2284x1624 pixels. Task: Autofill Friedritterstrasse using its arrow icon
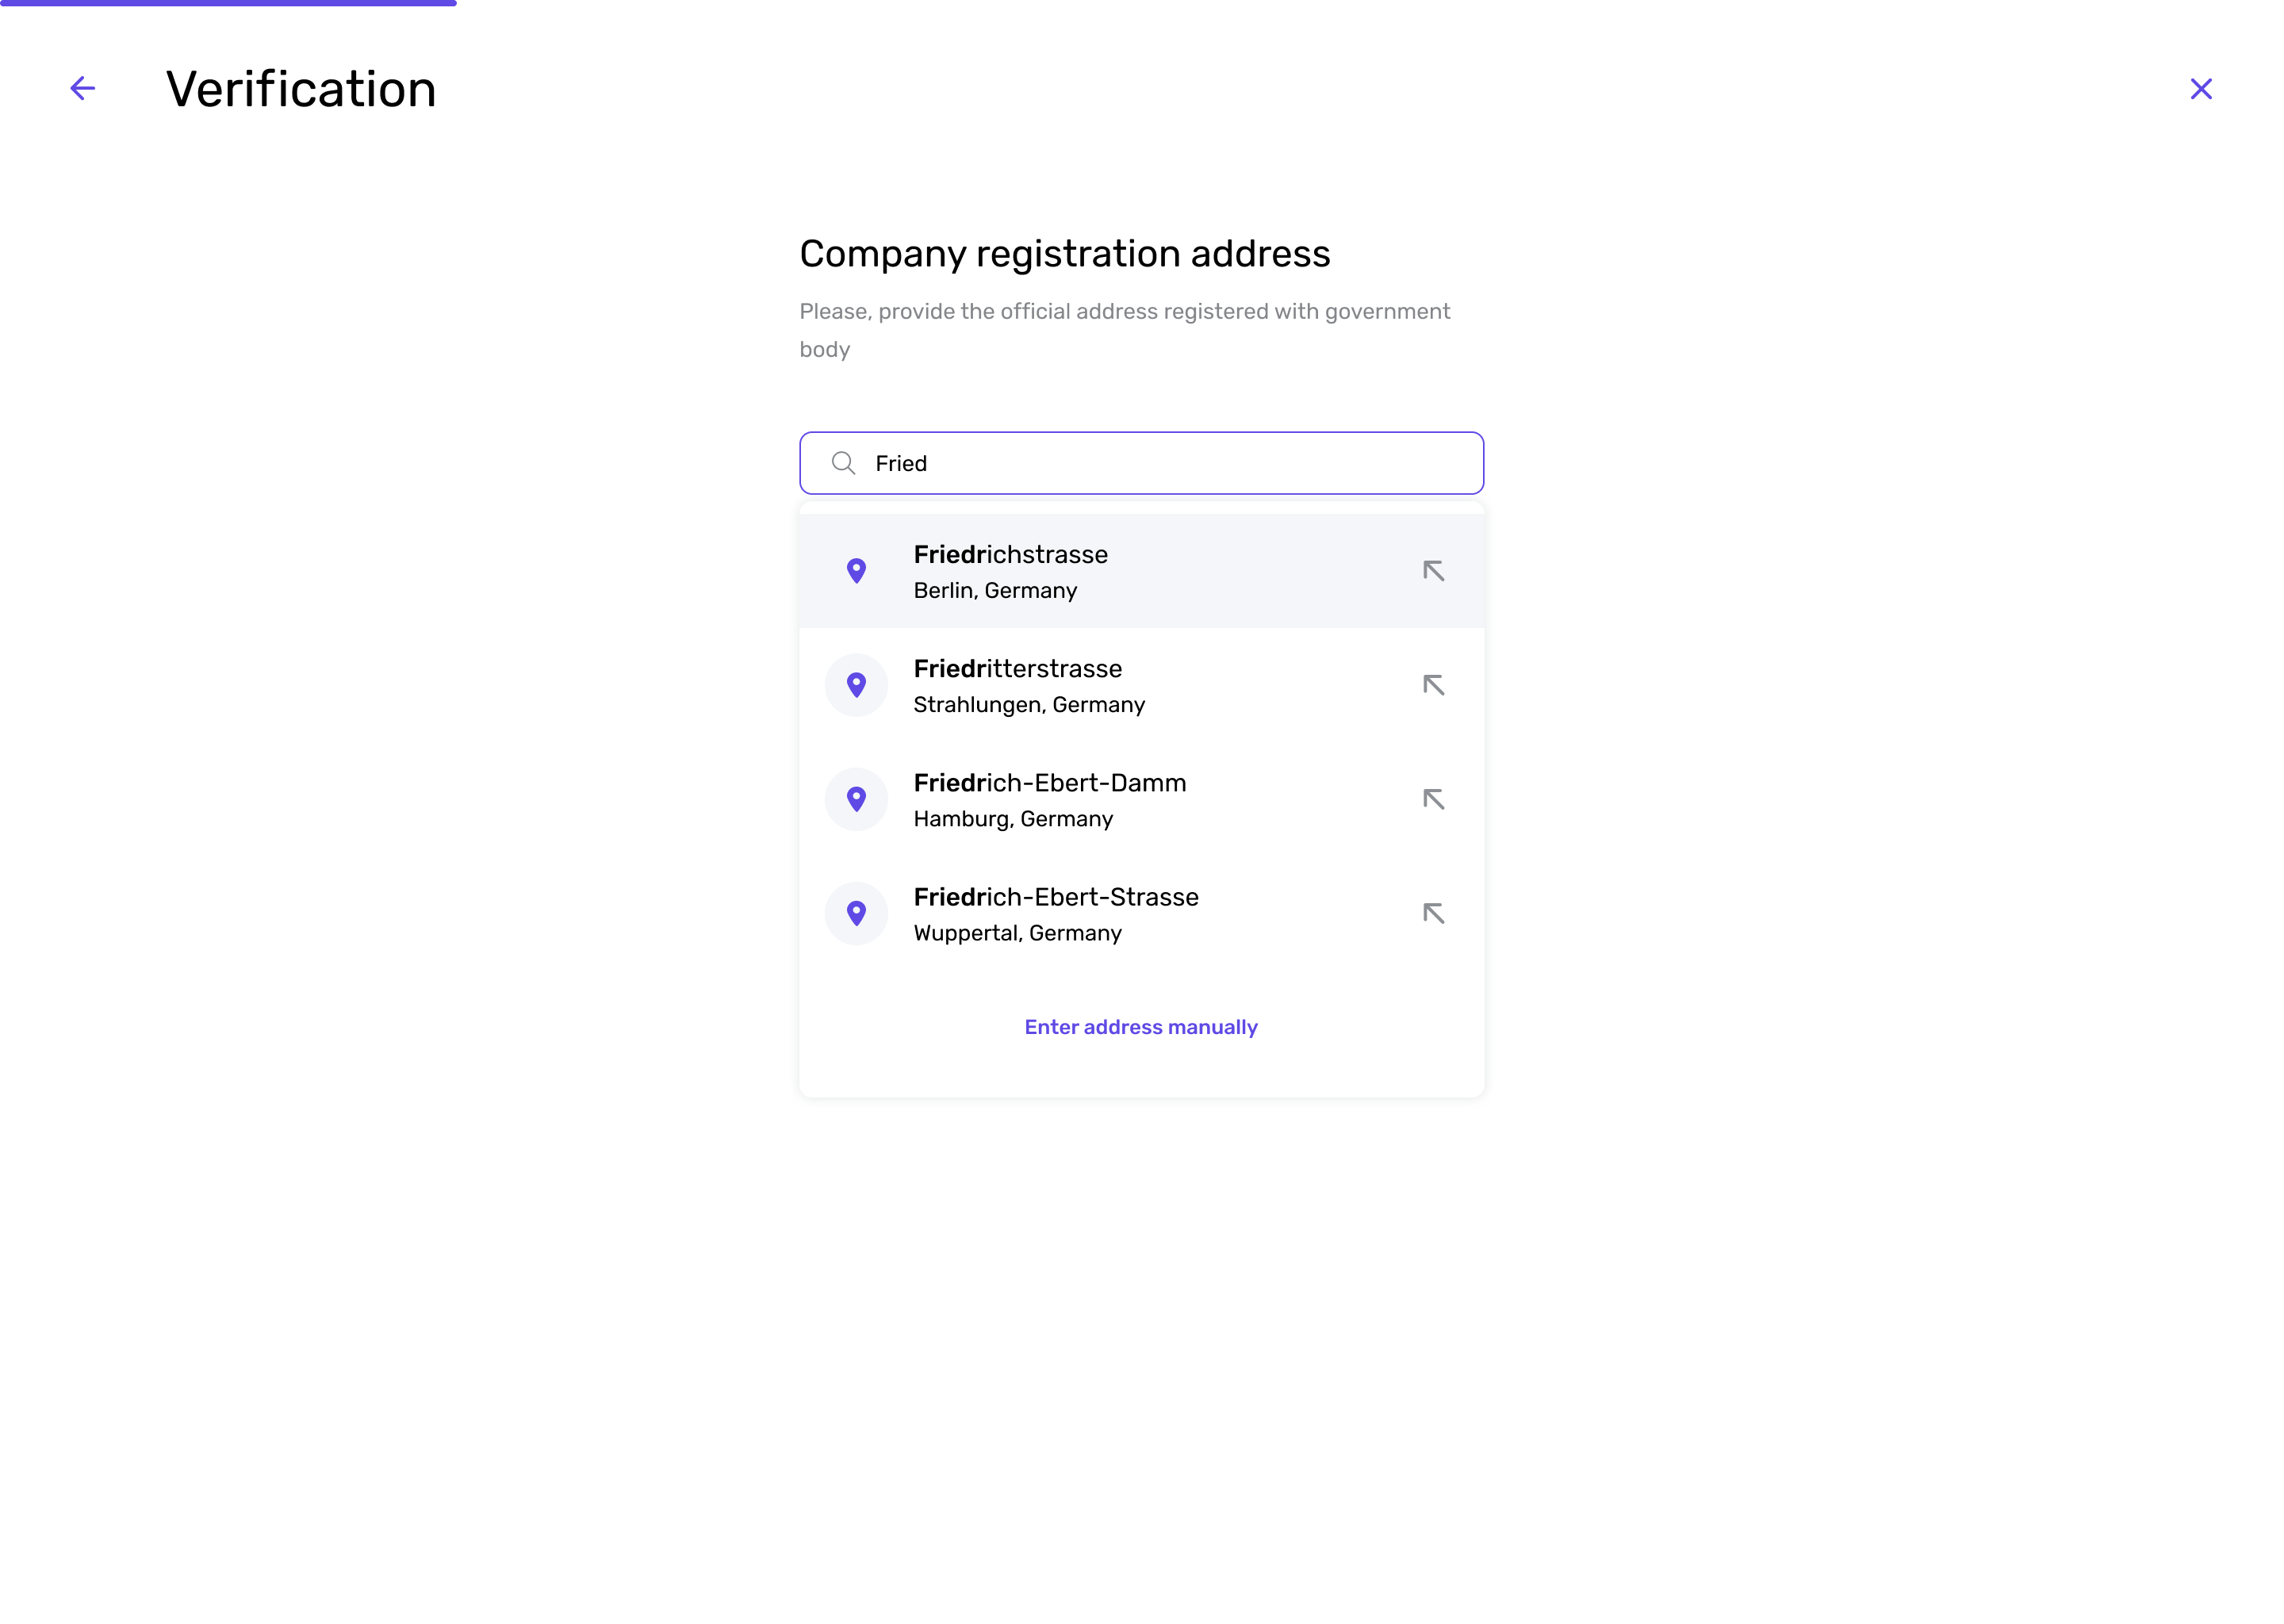(1433, 685)
